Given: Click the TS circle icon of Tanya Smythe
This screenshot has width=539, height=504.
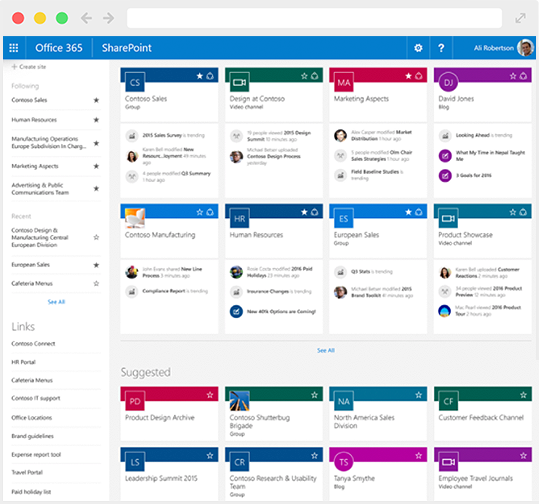Looking at the screenshot, I should [344, 462].
